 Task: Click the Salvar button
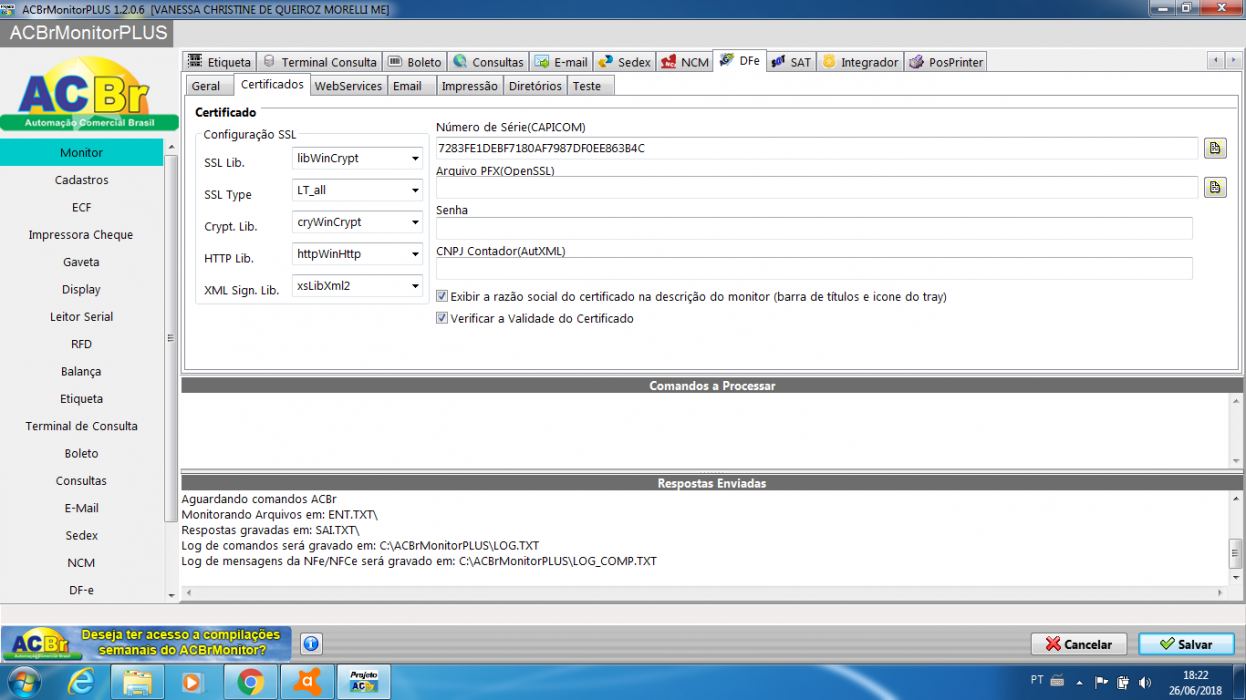1186,644
